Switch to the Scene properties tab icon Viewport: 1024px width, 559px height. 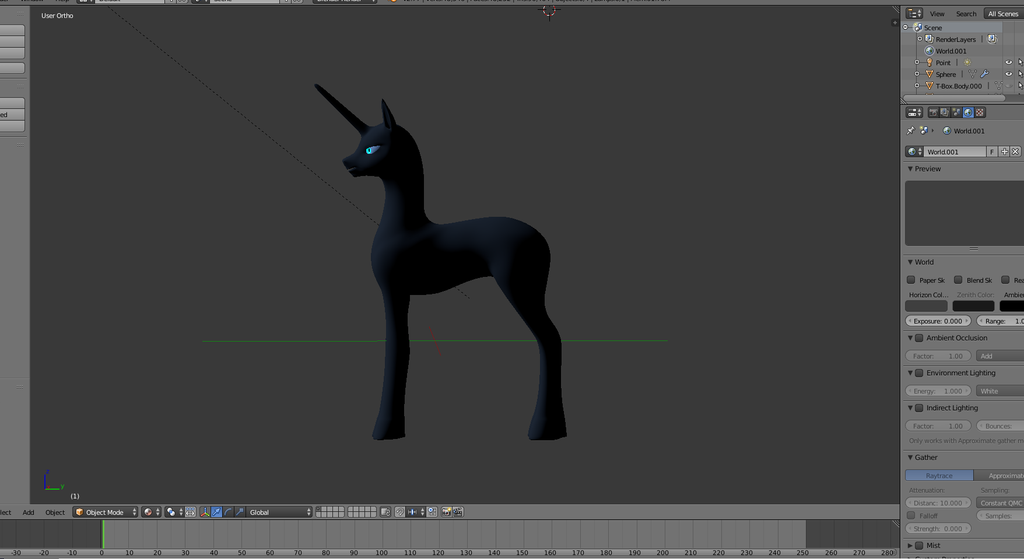click(956, 112)
